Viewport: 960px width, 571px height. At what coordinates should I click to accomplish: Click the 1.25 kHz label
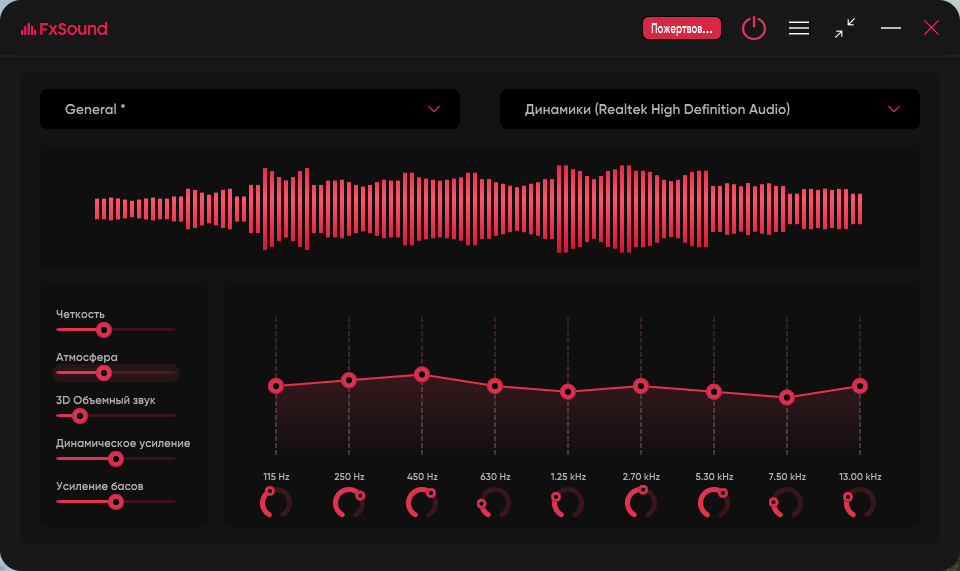click(x=568, y=477)
